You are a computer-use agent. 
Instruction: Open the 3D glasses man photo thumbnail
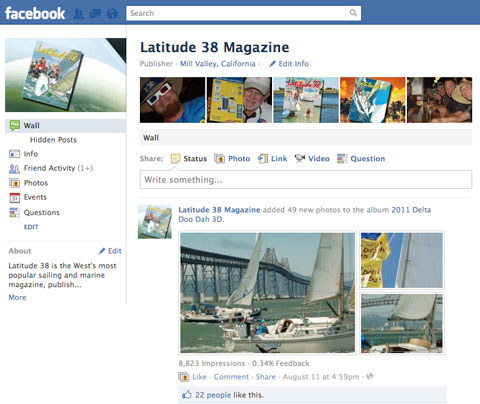pyautogui.click(x=172, y=100)
